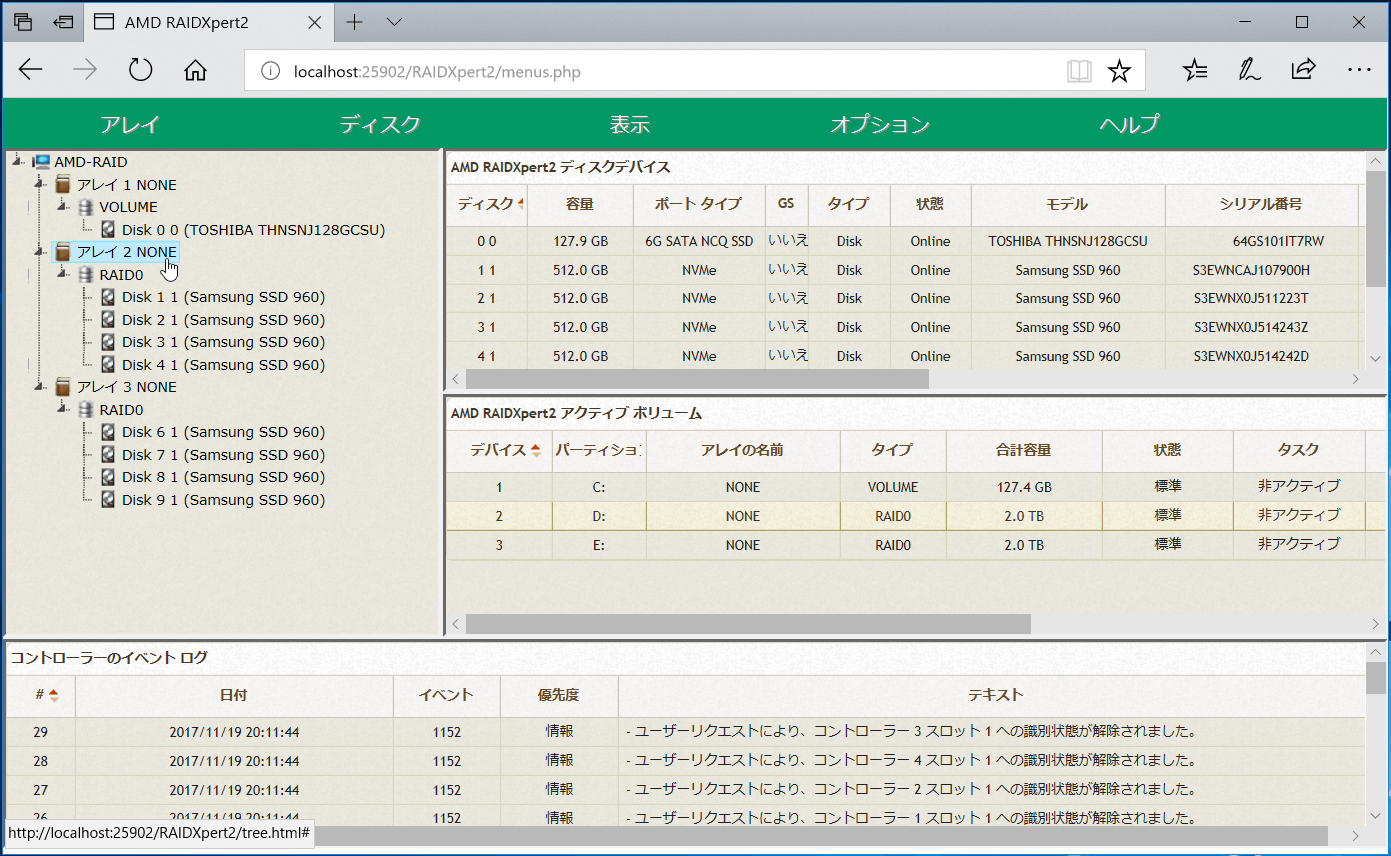Viewport: 1391px width, 856px height.
Task: Click the Disk 2 1 drive icon
Action: pos(109,320)
